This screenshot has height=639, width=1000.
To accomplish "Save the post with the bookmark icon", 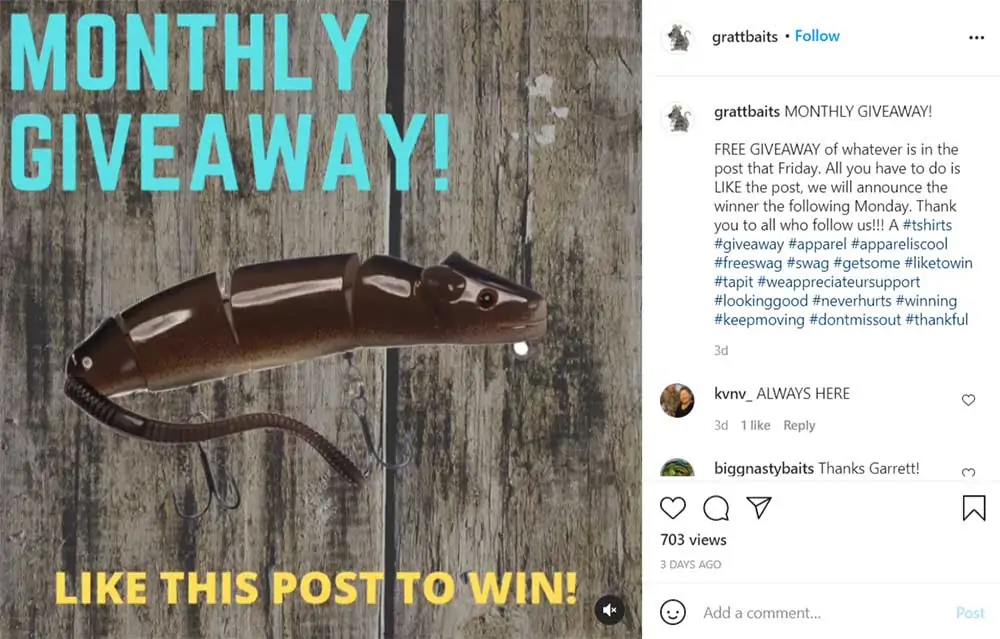I will point(974,508).
